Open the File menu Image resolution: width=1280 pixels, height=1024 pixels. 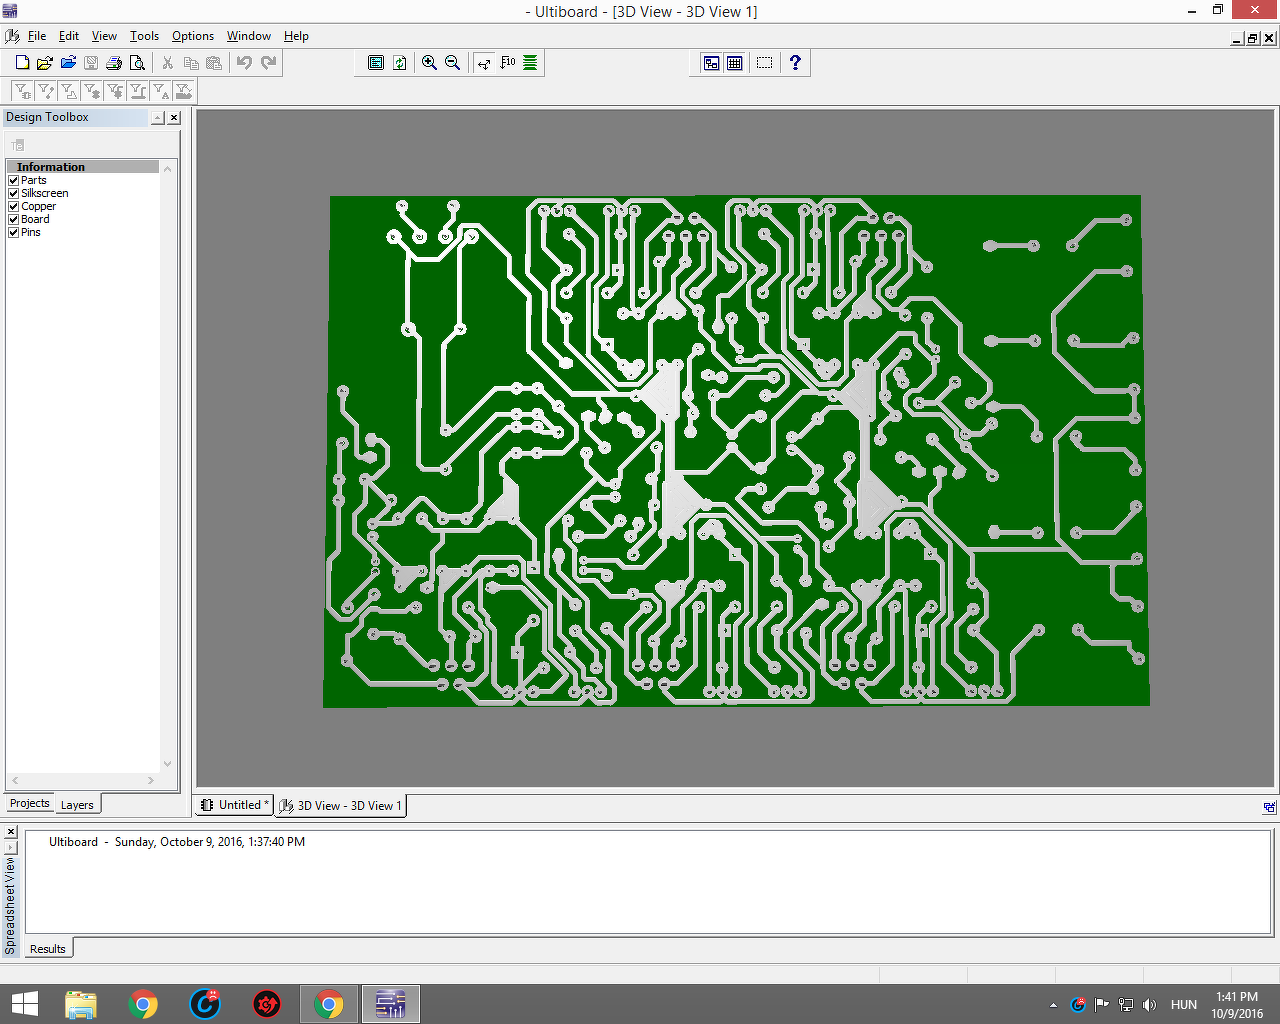point(37,36)
